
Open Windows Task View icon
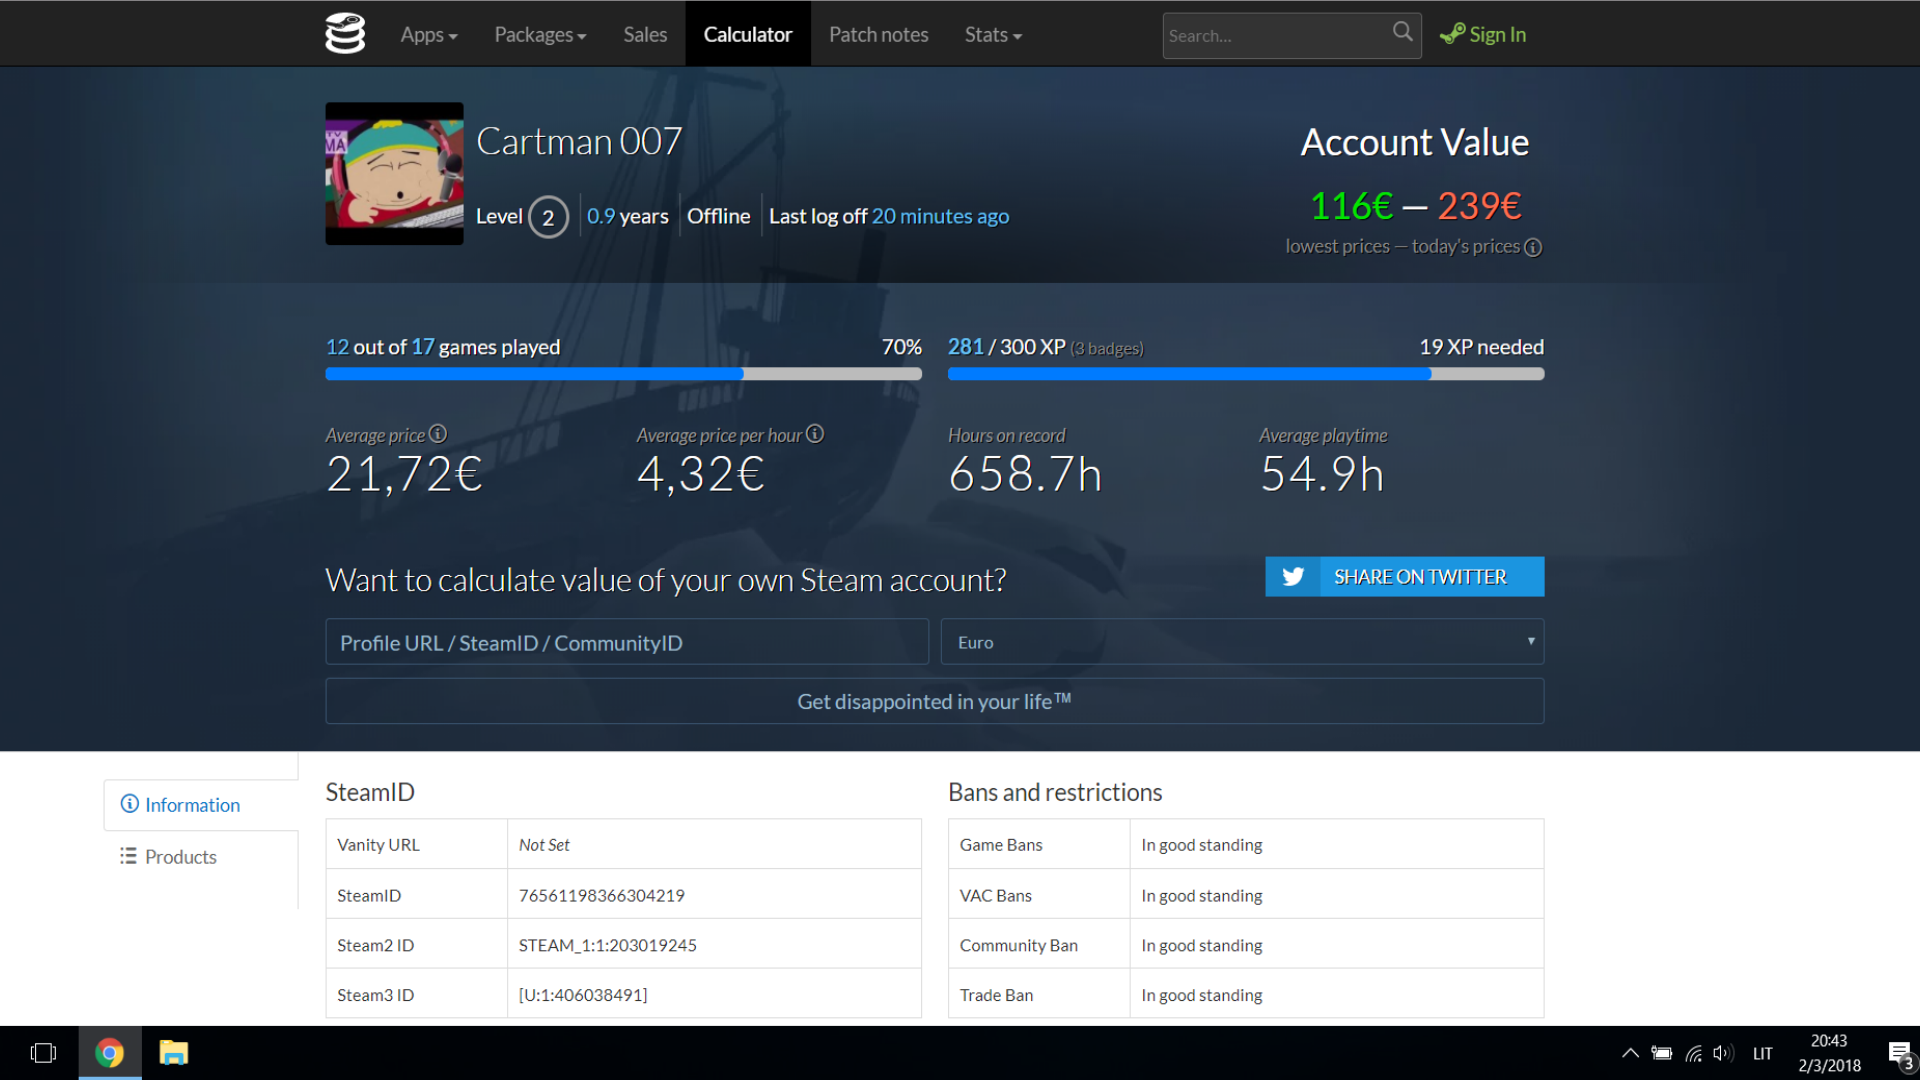click(x=43, y=1053)
